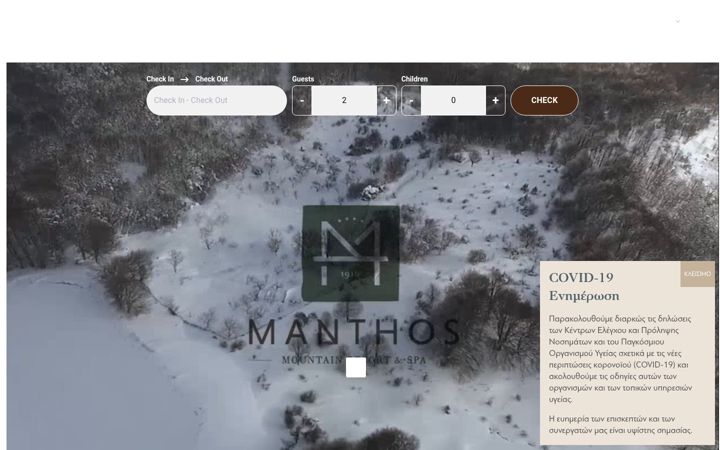Click the small chevron at top right
This screenshot has height=450, width=720.
tap(678, 21)
